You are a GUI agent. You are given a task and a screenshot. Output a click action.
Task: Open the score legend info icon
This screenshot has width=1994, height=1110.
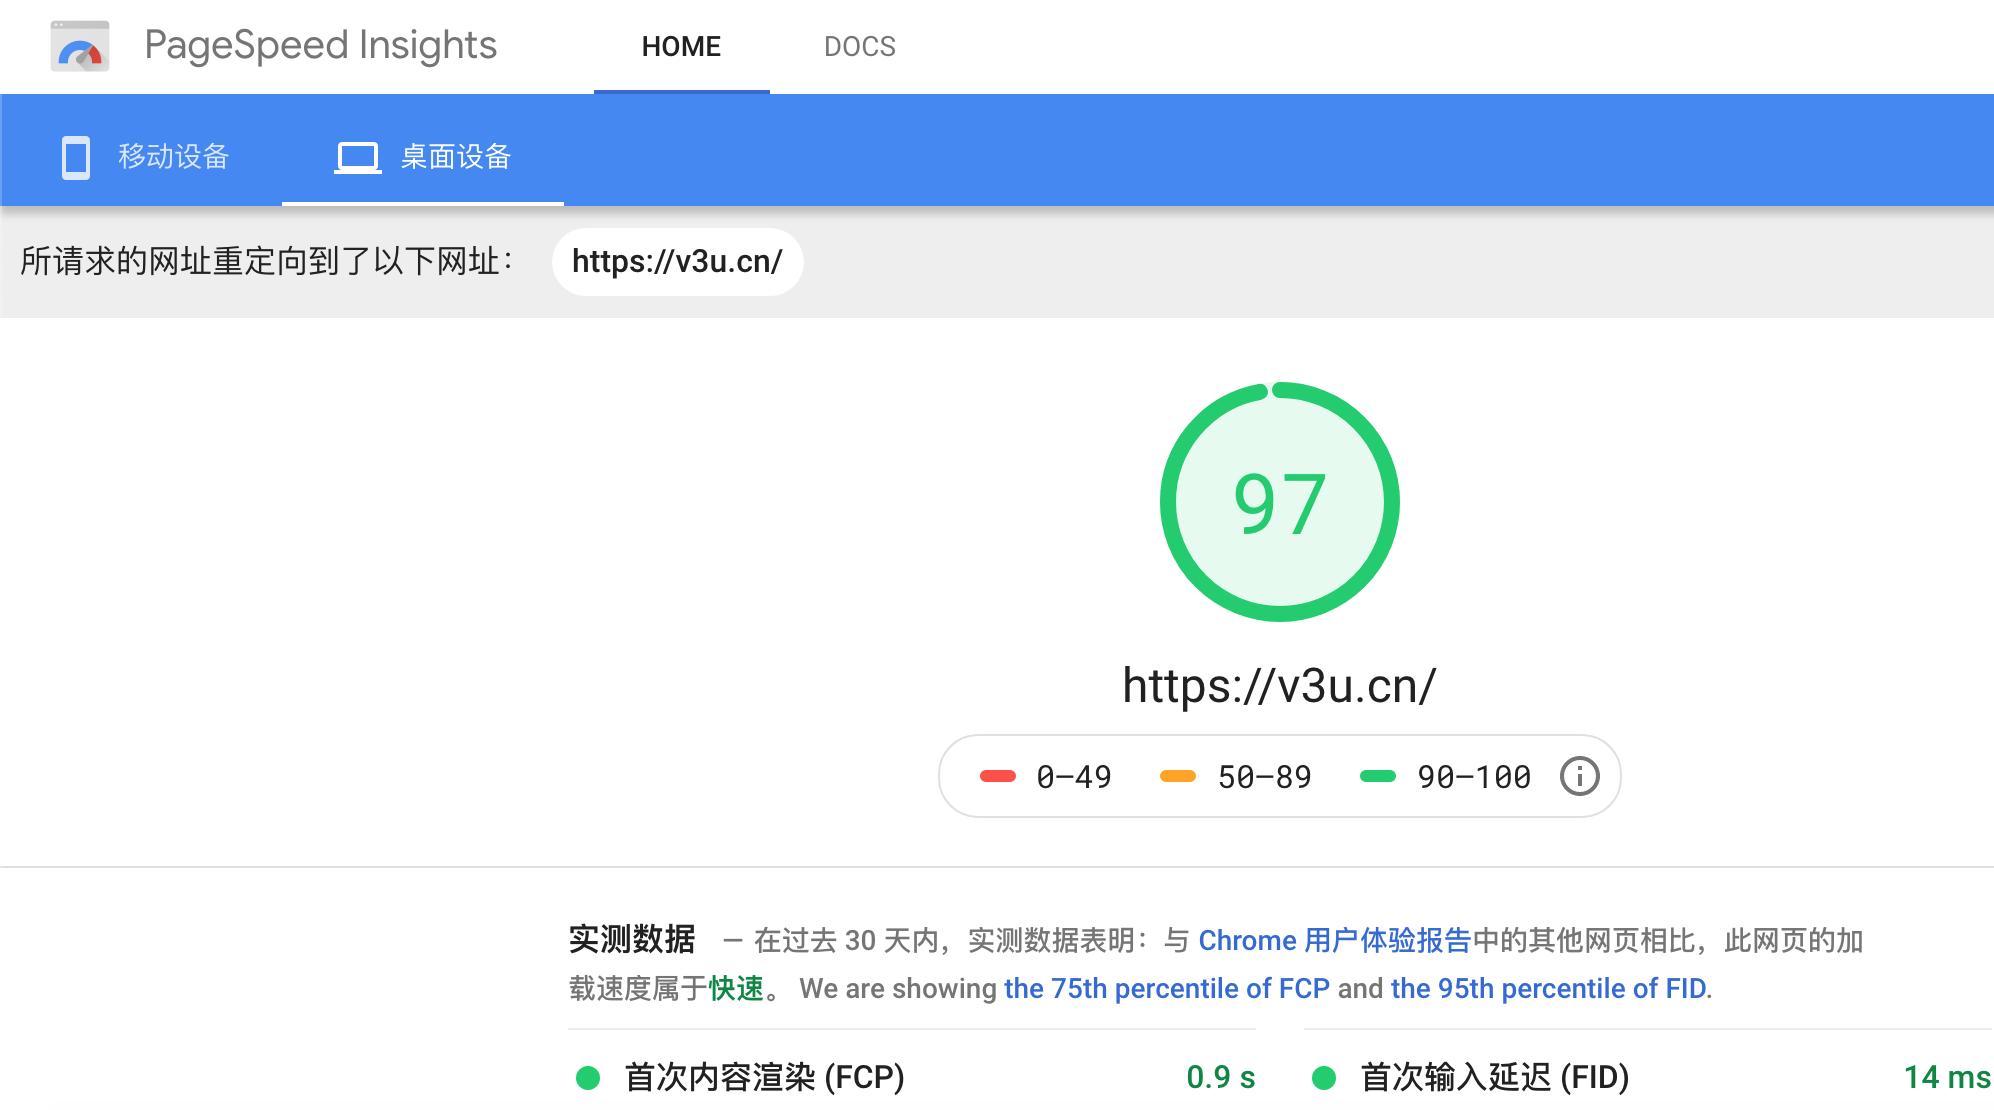point(1578,776)
